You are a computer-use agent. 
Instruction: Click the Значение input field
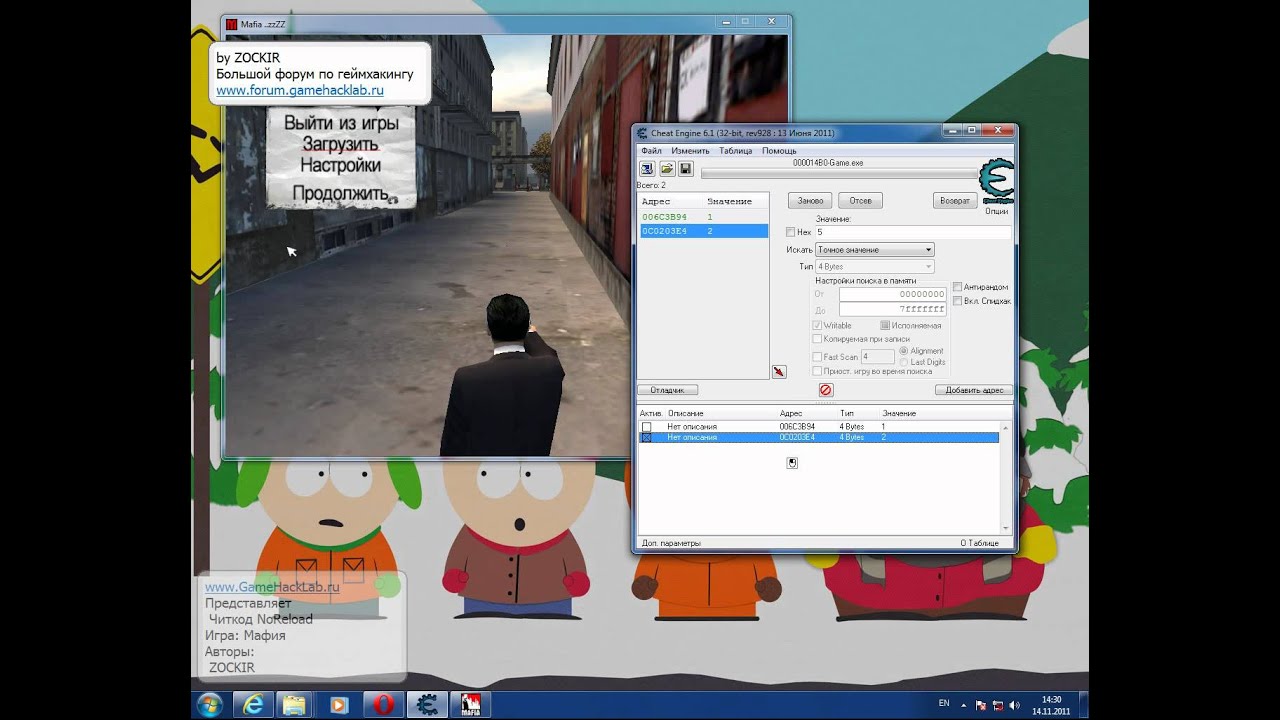(x=914, y=232)
